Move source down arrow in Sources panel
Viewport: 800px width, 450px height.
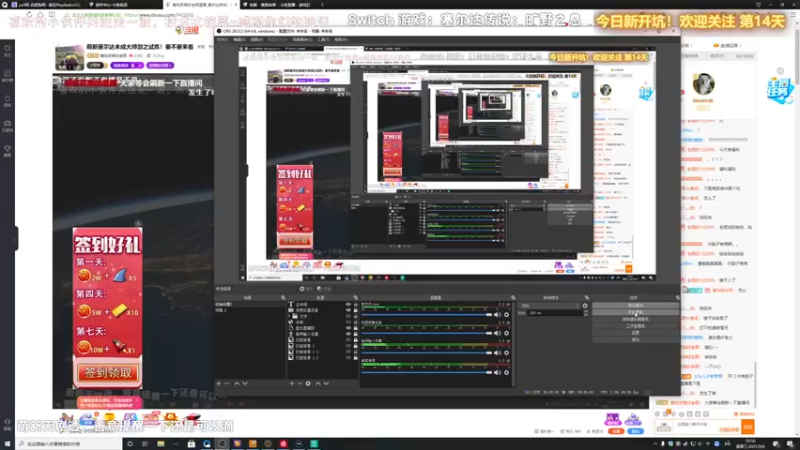click(x=326, y=383)
